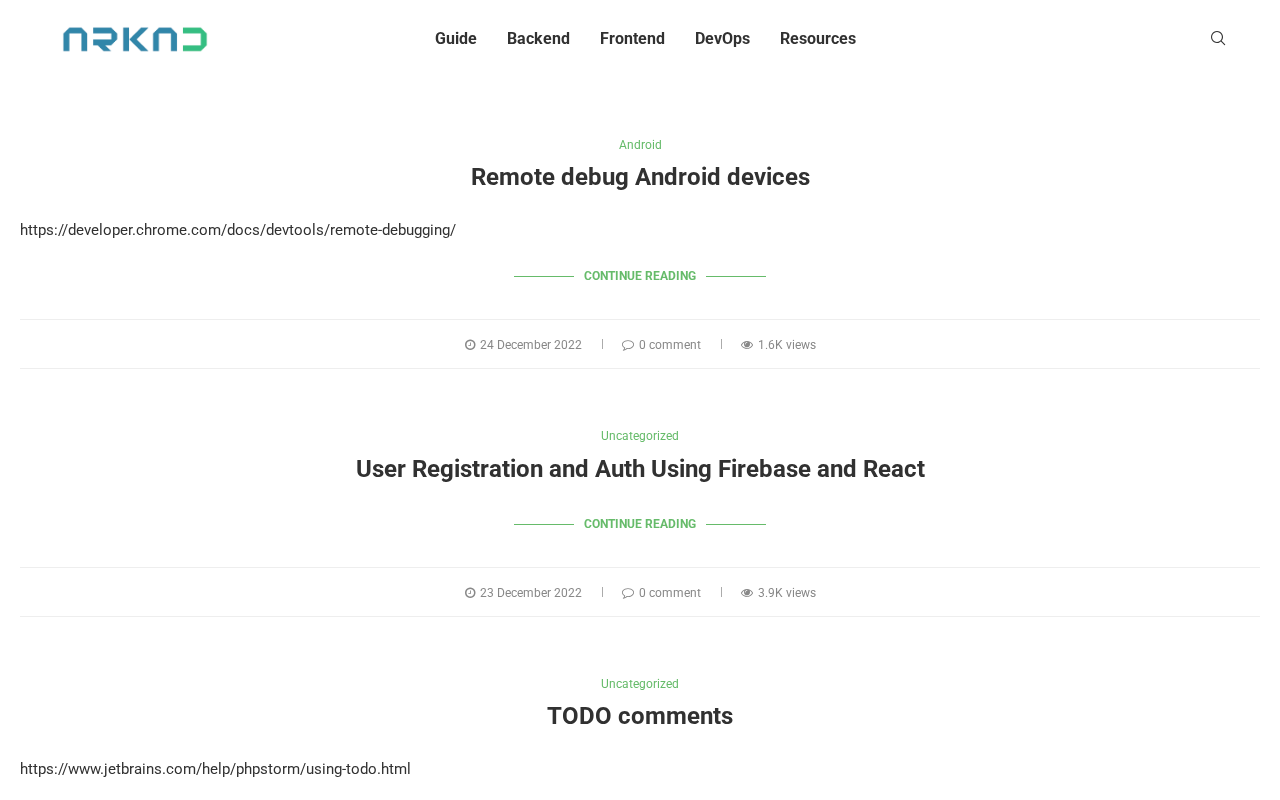Click the clock icon beside 24 December 2022
Image resolution: width=1280 pixels, height=800 pixels.
pos(470,345)
